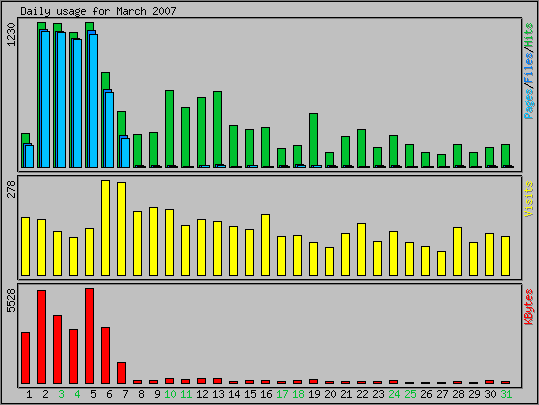539x405 pixels.
Task: Select the blue files bar for day 6
Action: [109, 130]
